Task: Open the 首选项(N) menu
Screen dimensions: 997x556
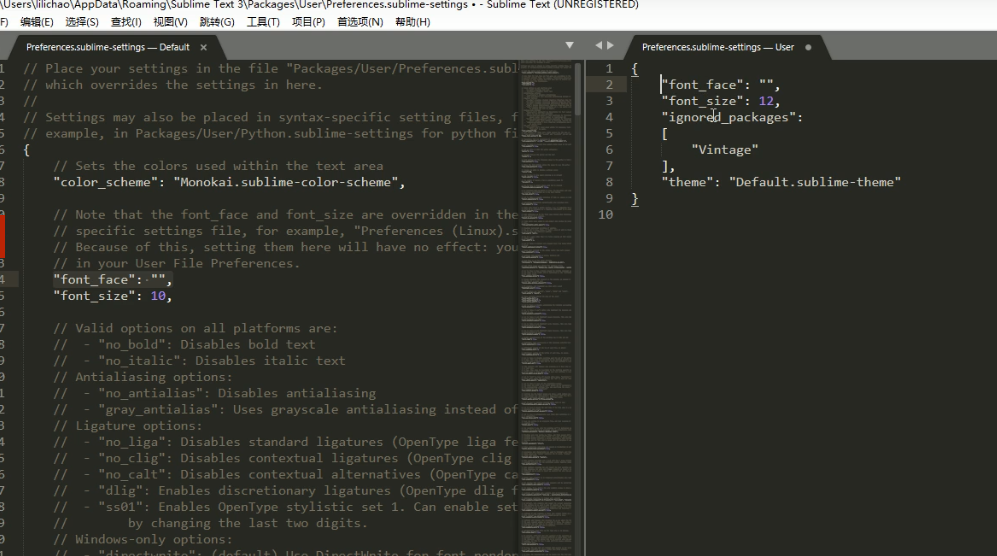Action: [x=360, y=22]
